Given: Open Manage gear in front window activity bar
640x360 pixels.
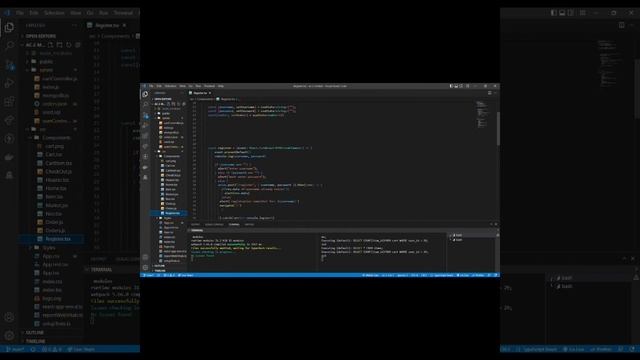Looking at the screenshot, I should point(145,267).
